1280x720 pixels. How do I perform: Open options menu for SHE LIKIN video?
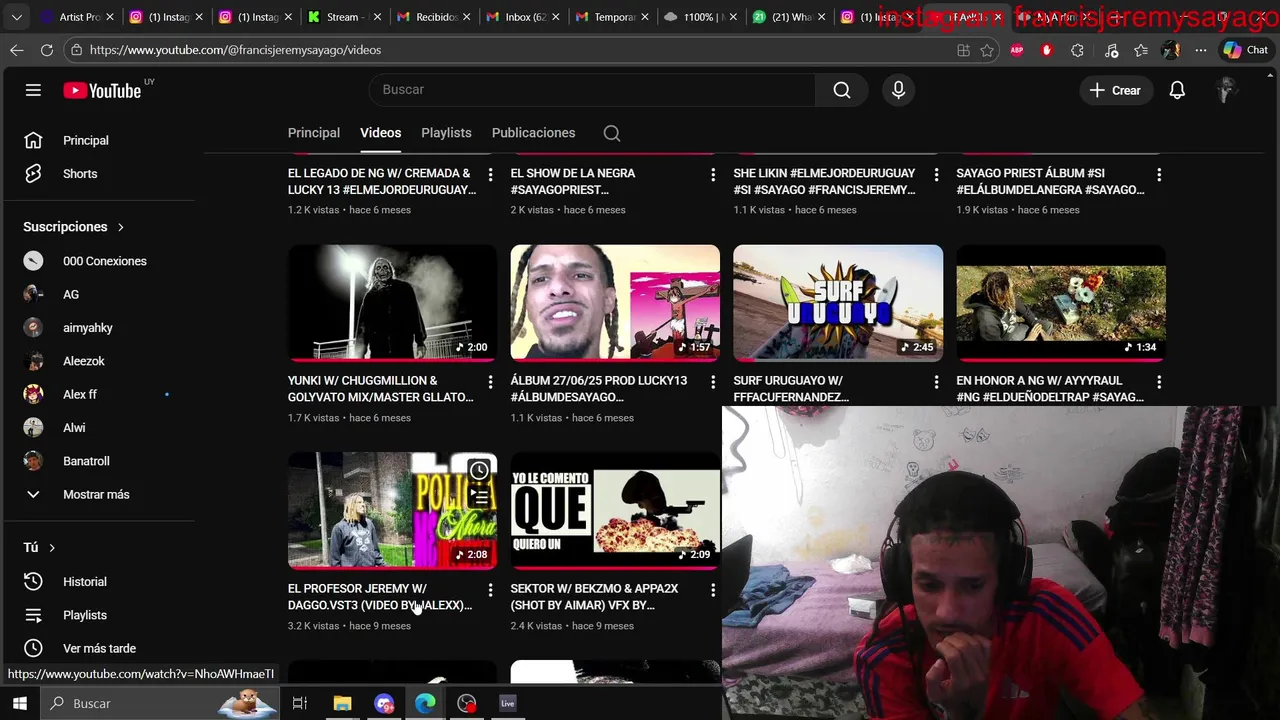(x=936, y=175)
